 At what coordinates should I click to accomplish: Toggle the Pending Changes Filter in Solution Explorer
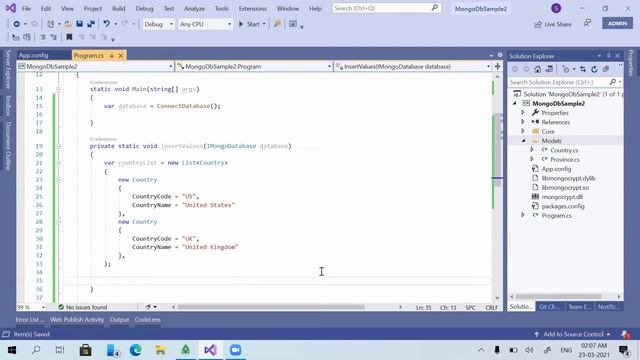click(566, 69)
